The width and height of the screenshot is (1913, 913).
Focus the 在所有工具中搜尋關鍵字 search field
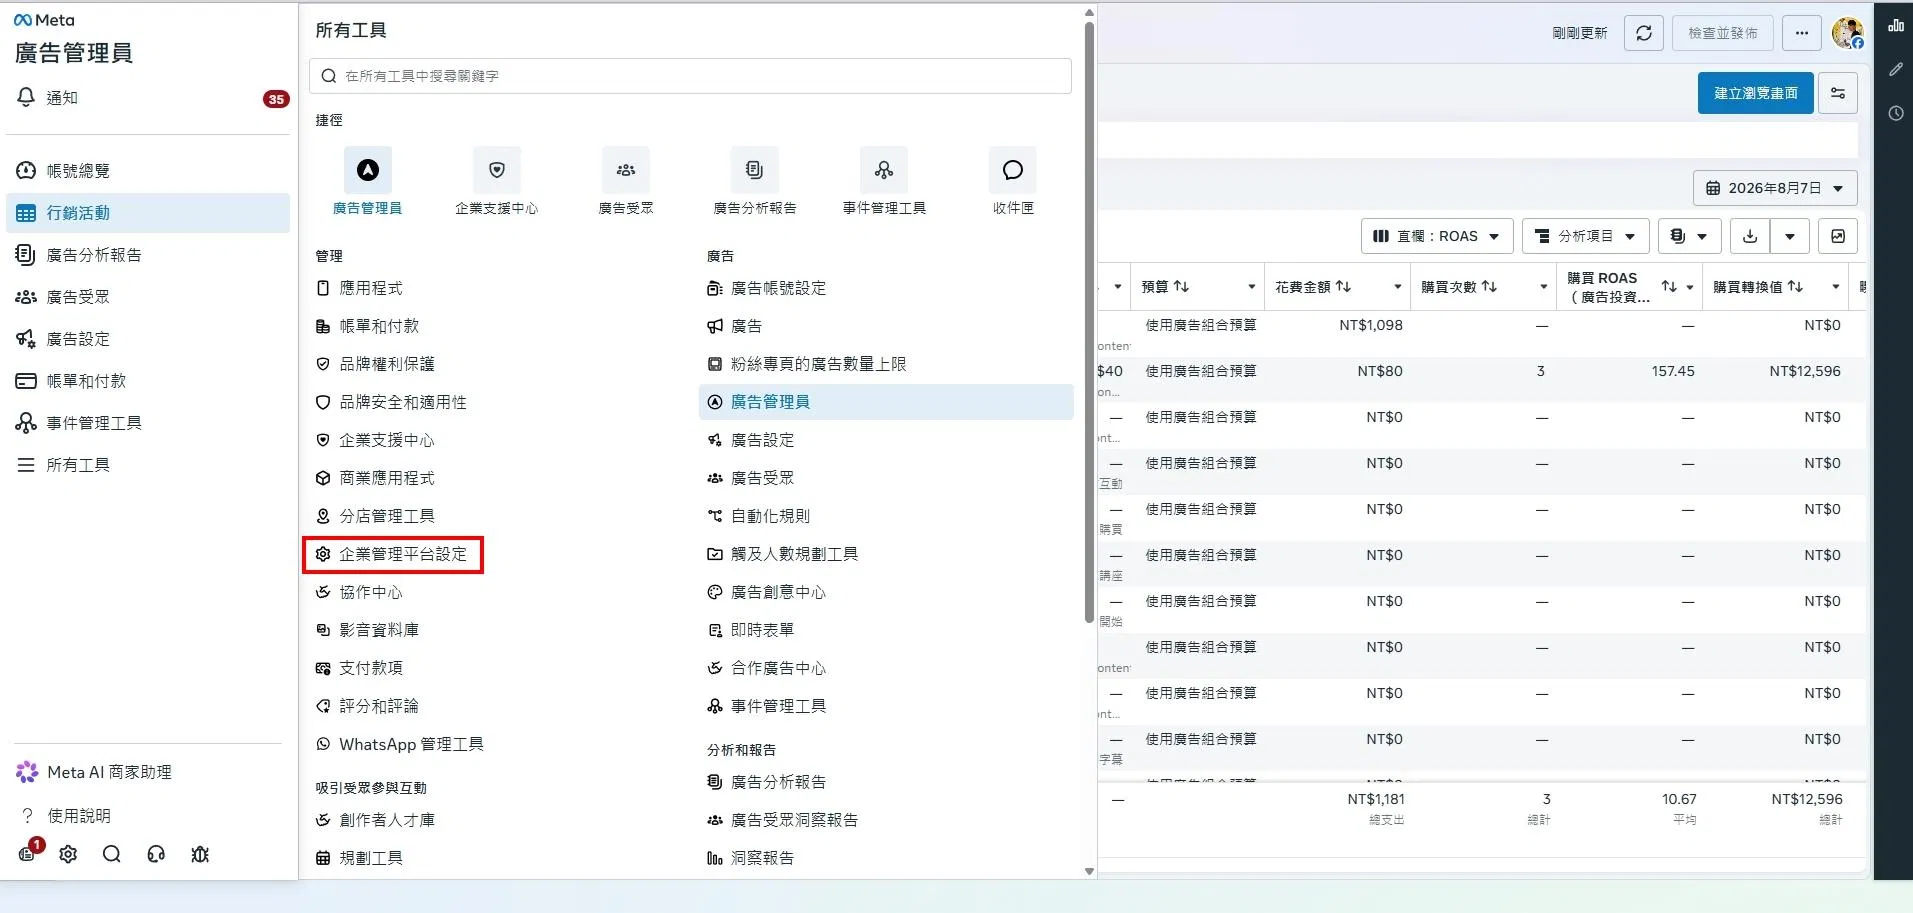[690, 76]
